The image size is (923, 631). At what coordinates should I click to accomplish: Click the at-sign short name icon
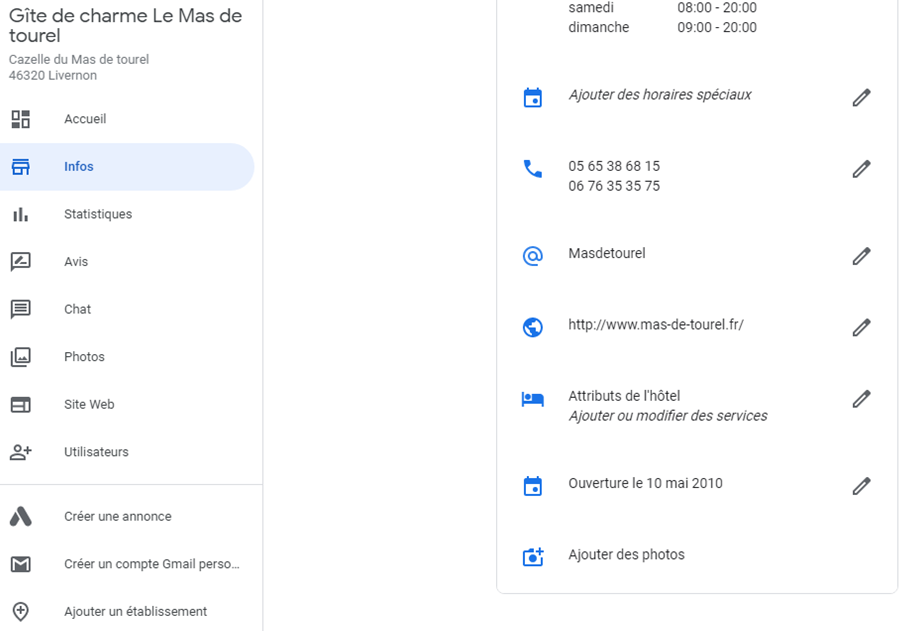(533, 256)
